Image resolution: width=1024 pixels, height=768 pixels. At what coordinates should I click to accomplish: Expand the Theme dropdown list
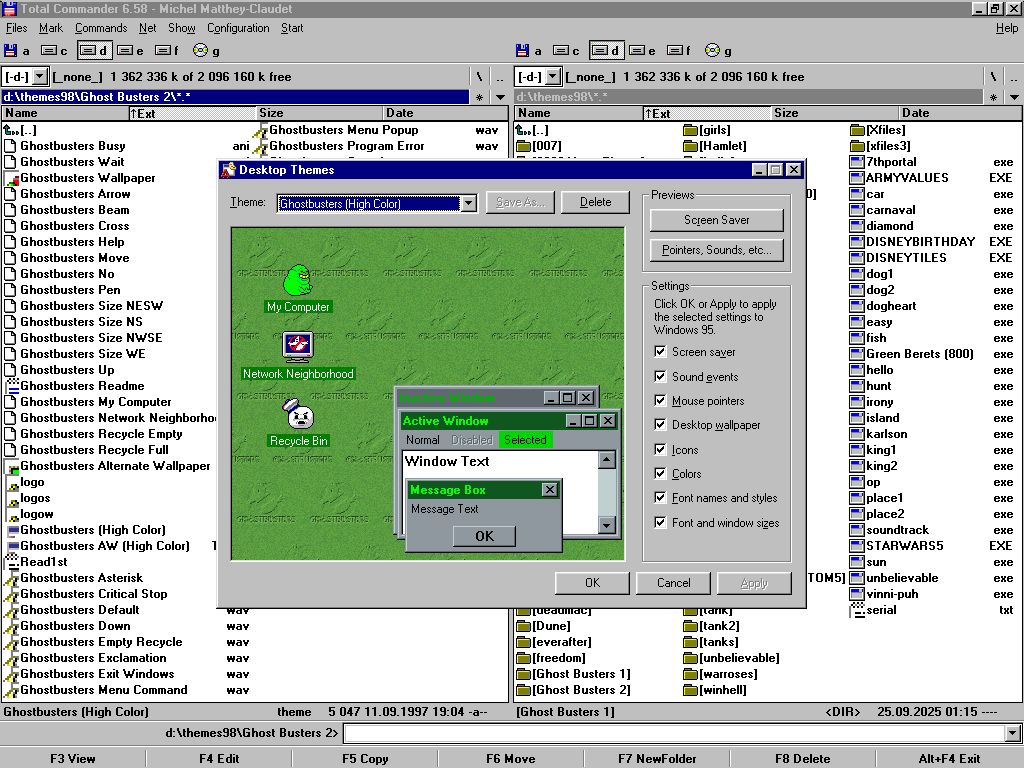tap(468, 203)
